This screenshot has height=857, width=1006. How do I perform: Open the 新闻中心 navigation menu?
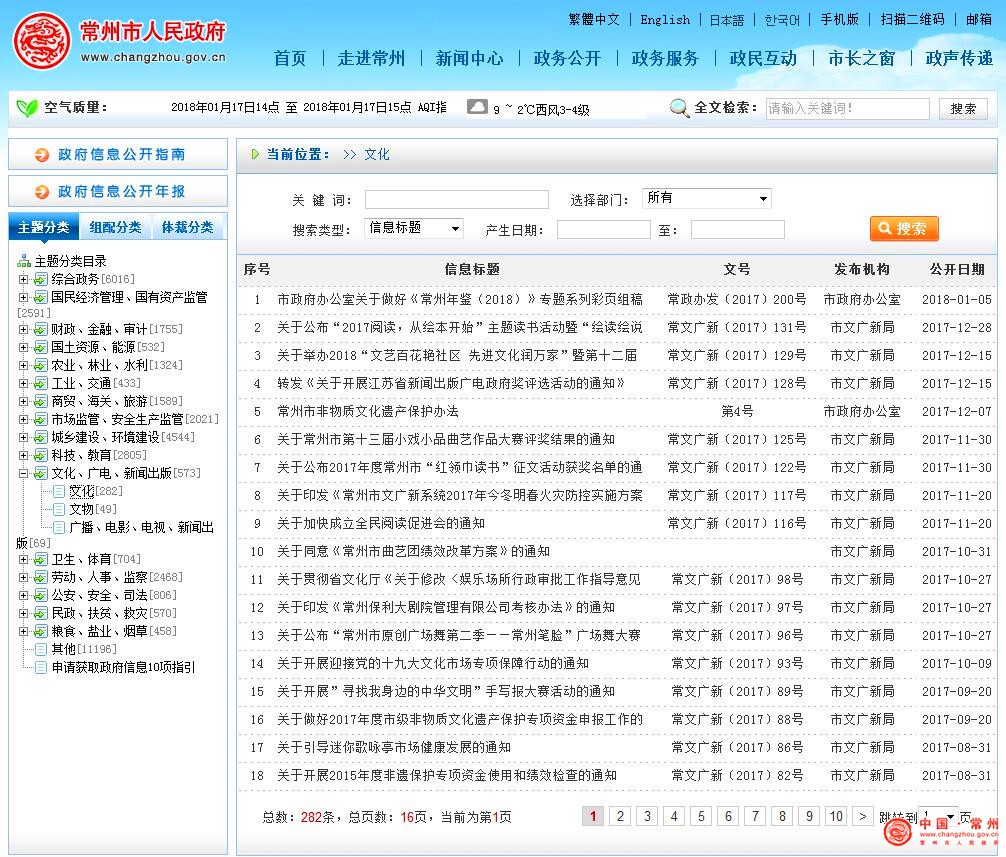[469, 58]
